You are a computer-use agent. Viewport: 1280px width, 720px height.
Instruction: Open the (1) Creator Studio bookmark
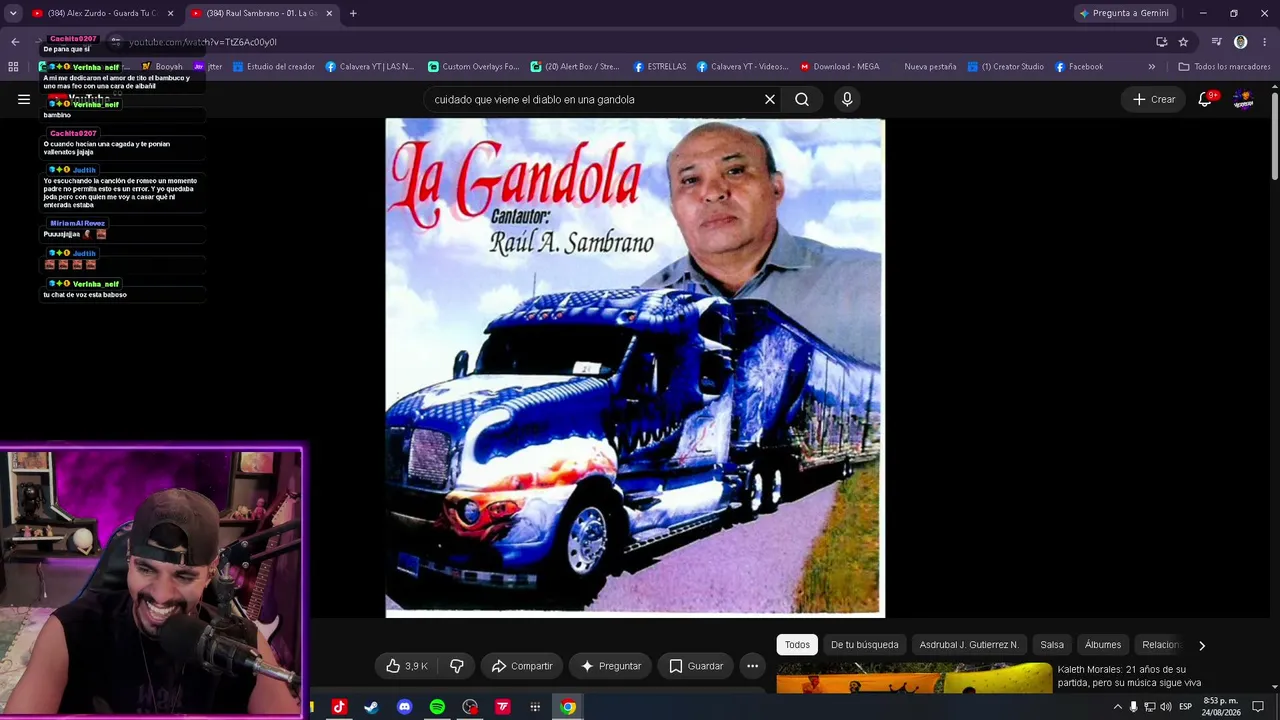[x=1005, y=67]
